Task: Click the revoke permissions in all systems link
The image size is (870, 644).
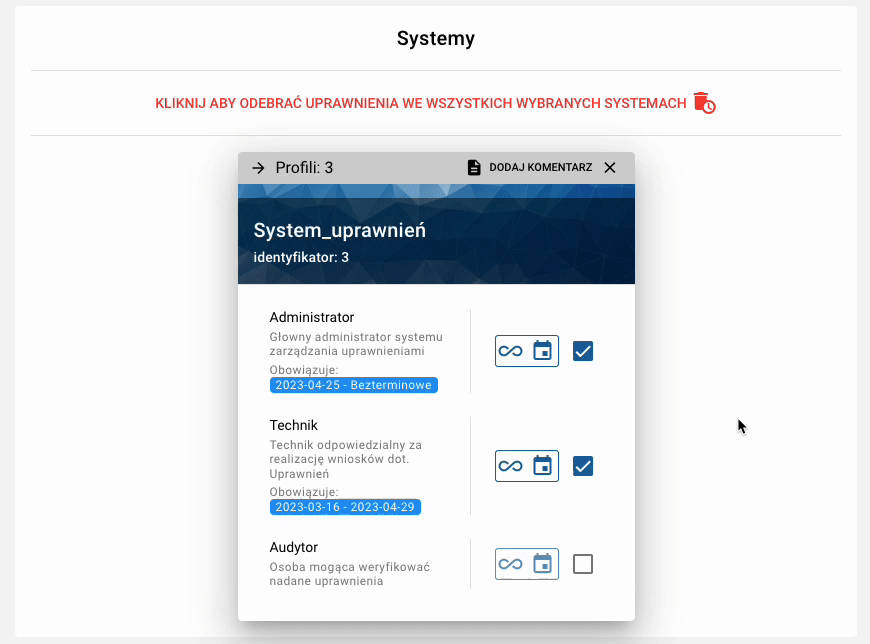Action: pos(421,103)
